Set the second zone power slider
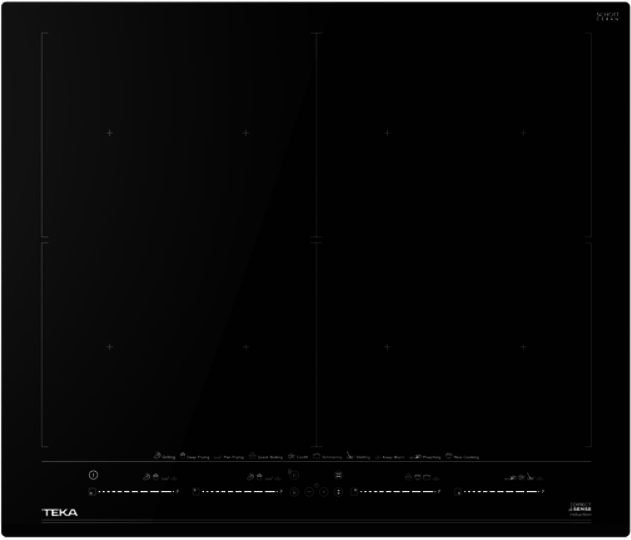 237,492
